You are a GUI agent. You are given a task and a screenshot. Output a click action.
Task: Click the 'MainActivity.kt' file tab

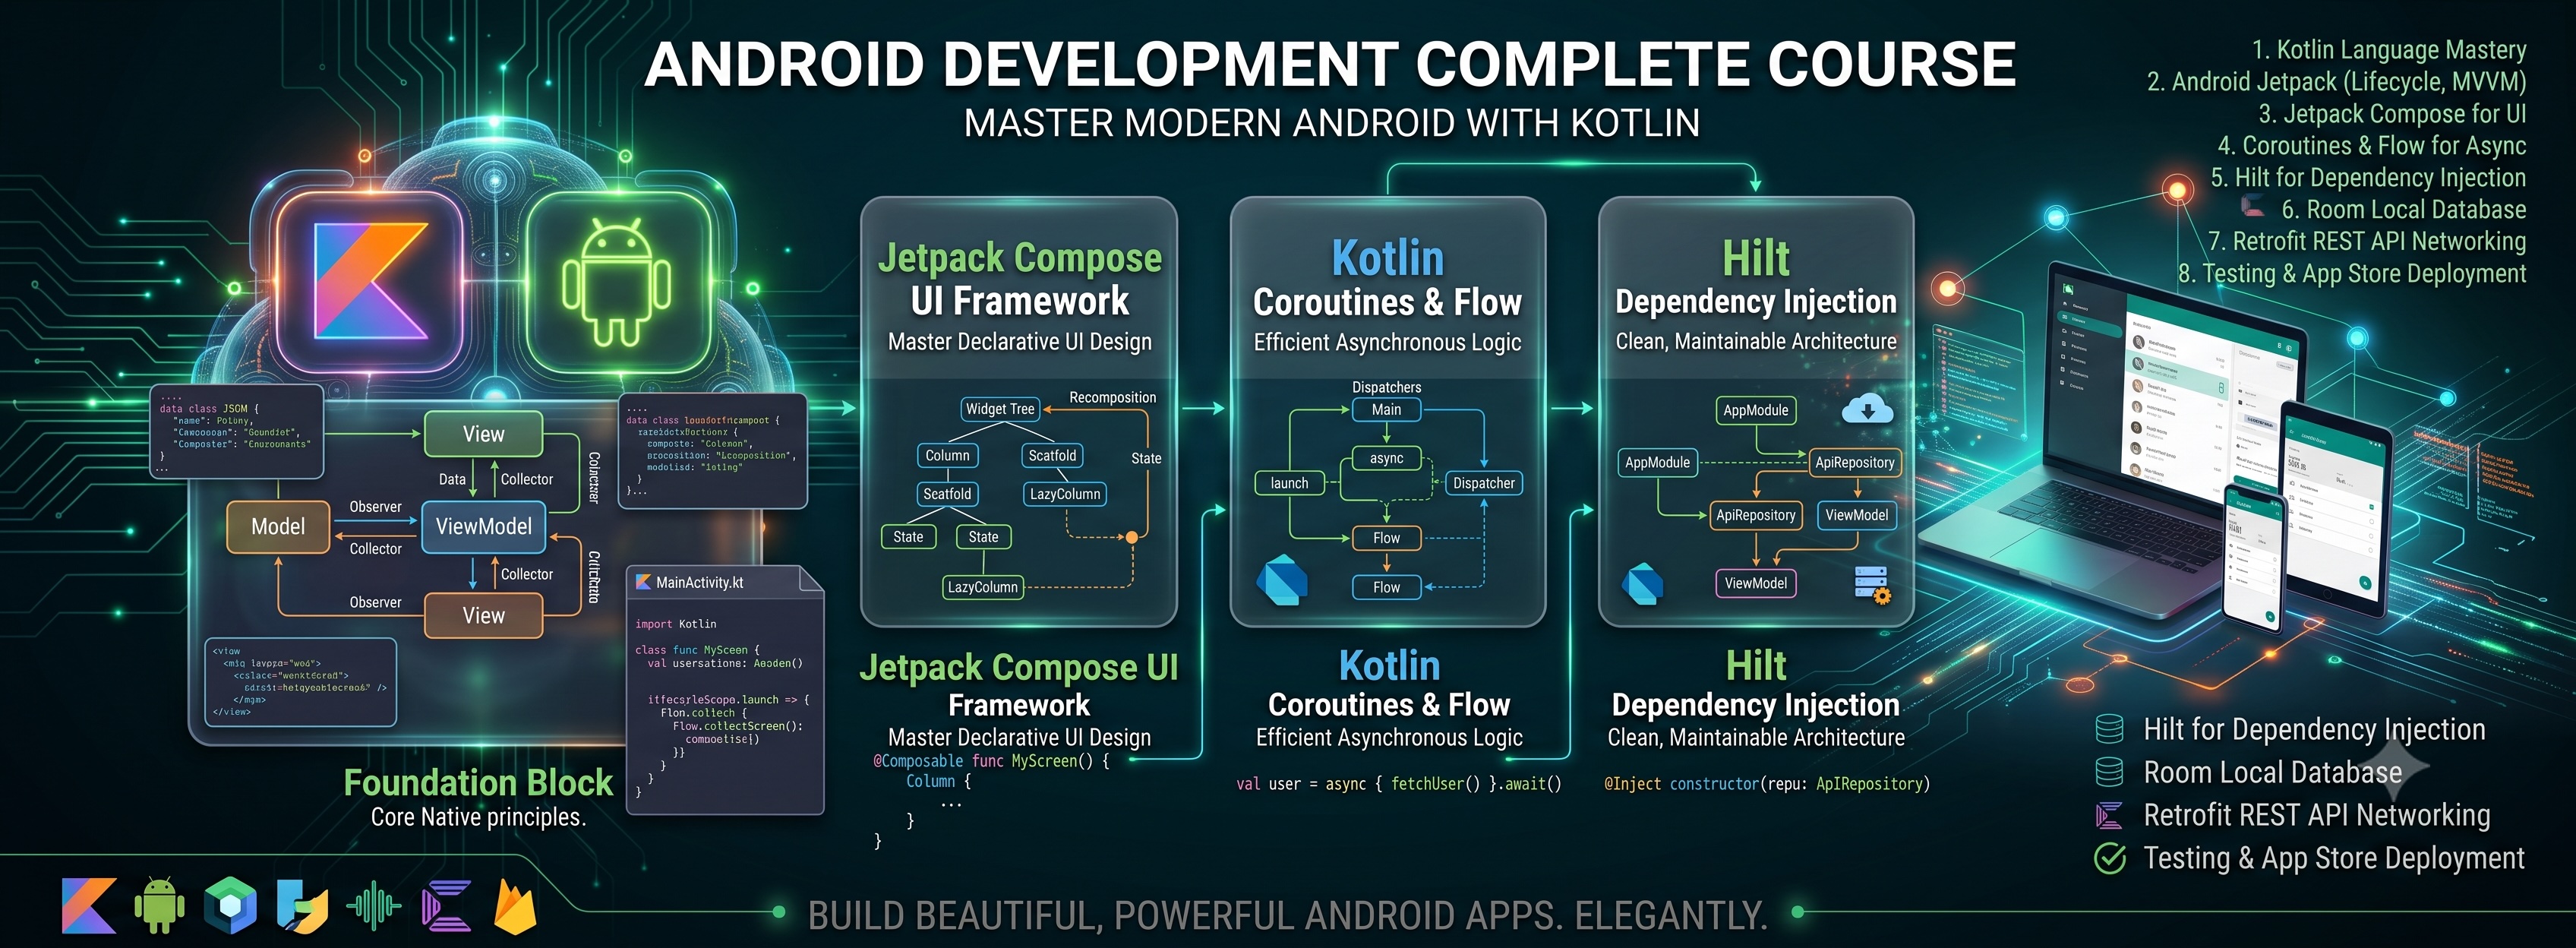724,583
